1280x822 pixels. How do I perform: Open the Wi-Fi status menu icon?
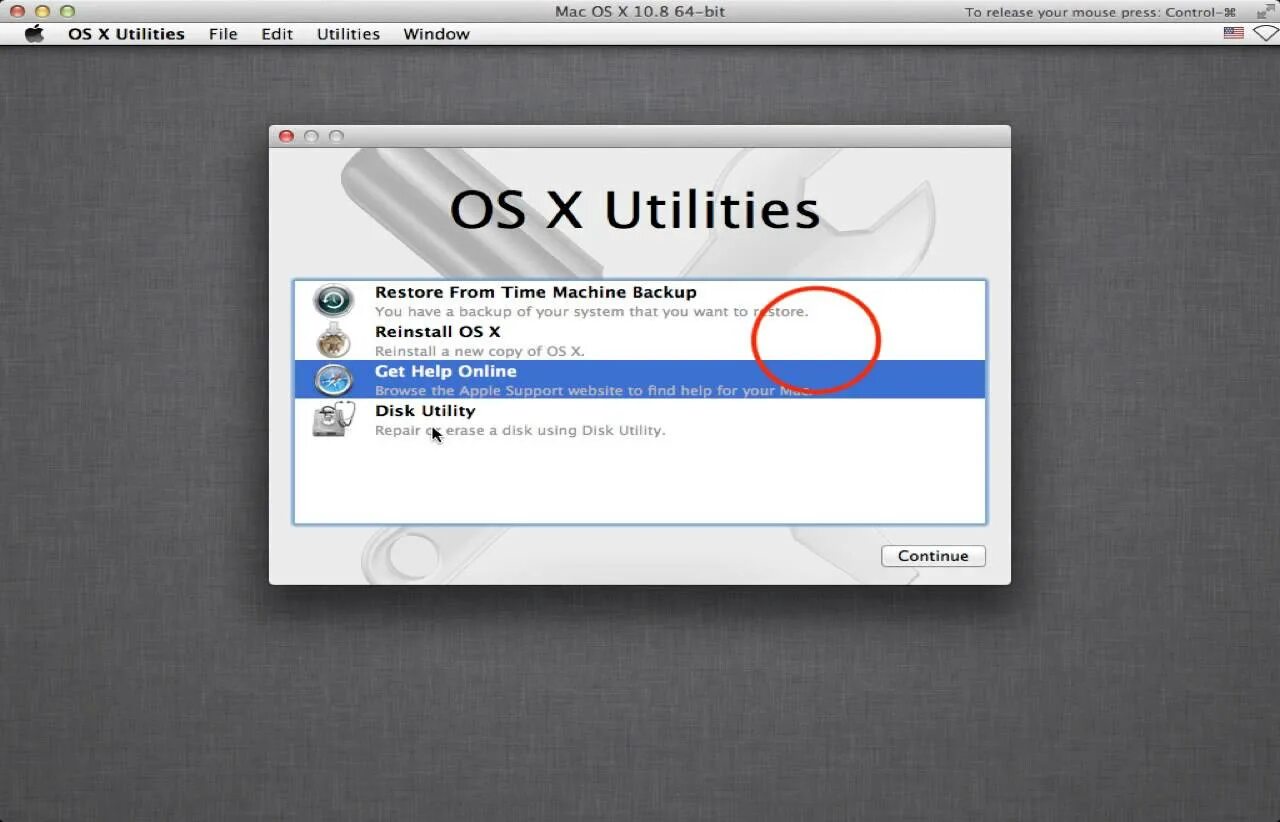pos(1265,33)
